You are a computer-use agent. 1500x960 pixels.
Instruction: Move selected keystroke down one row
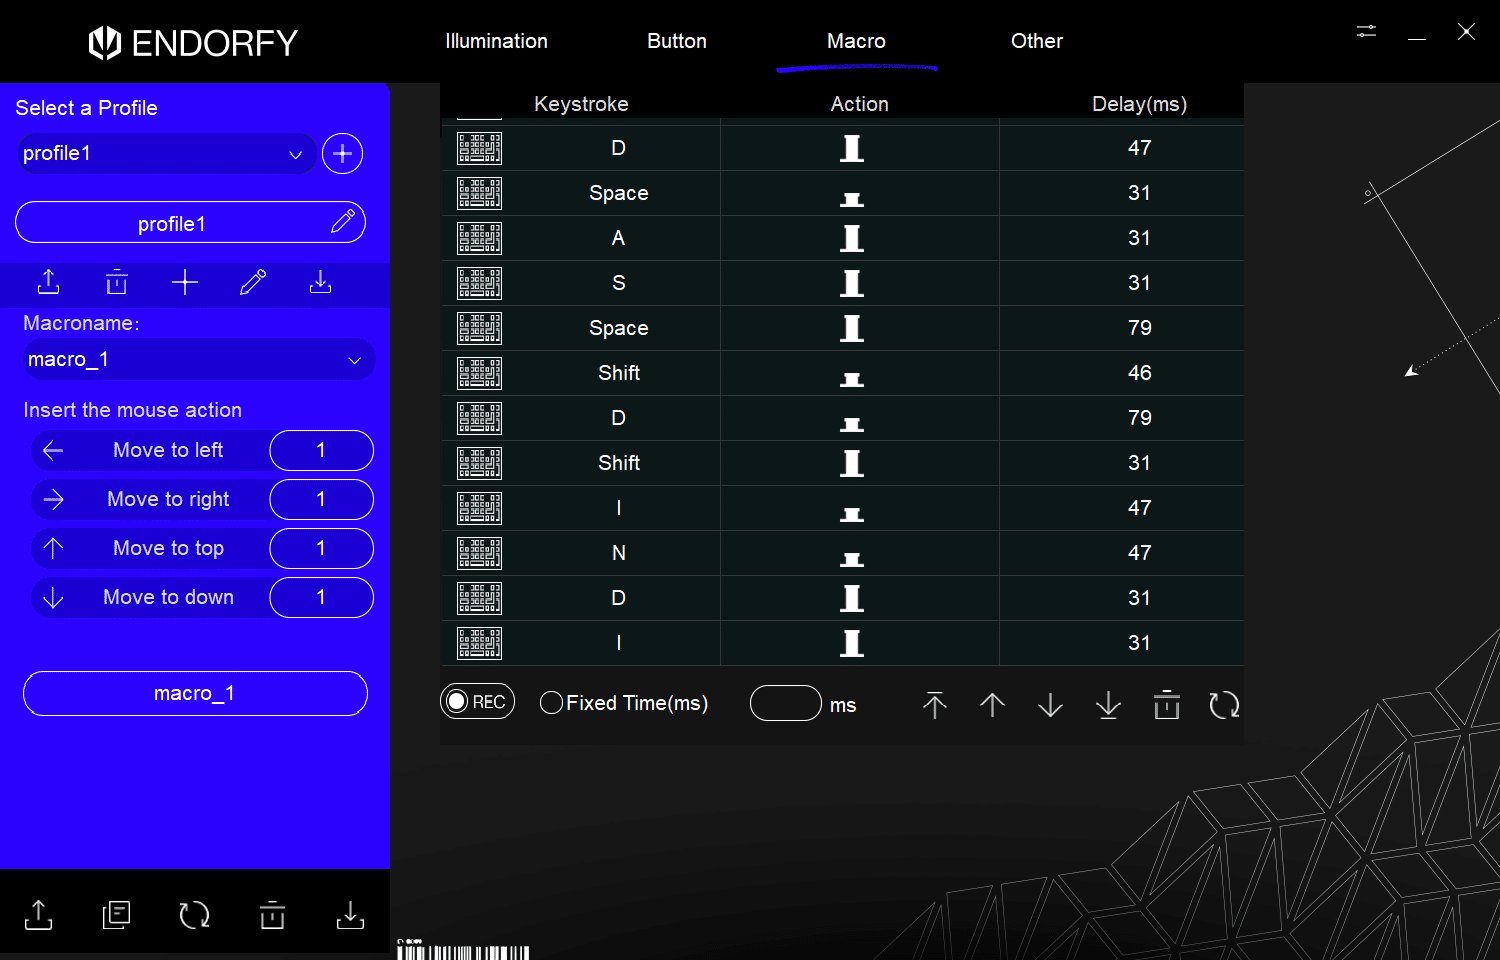[1050, 705]
